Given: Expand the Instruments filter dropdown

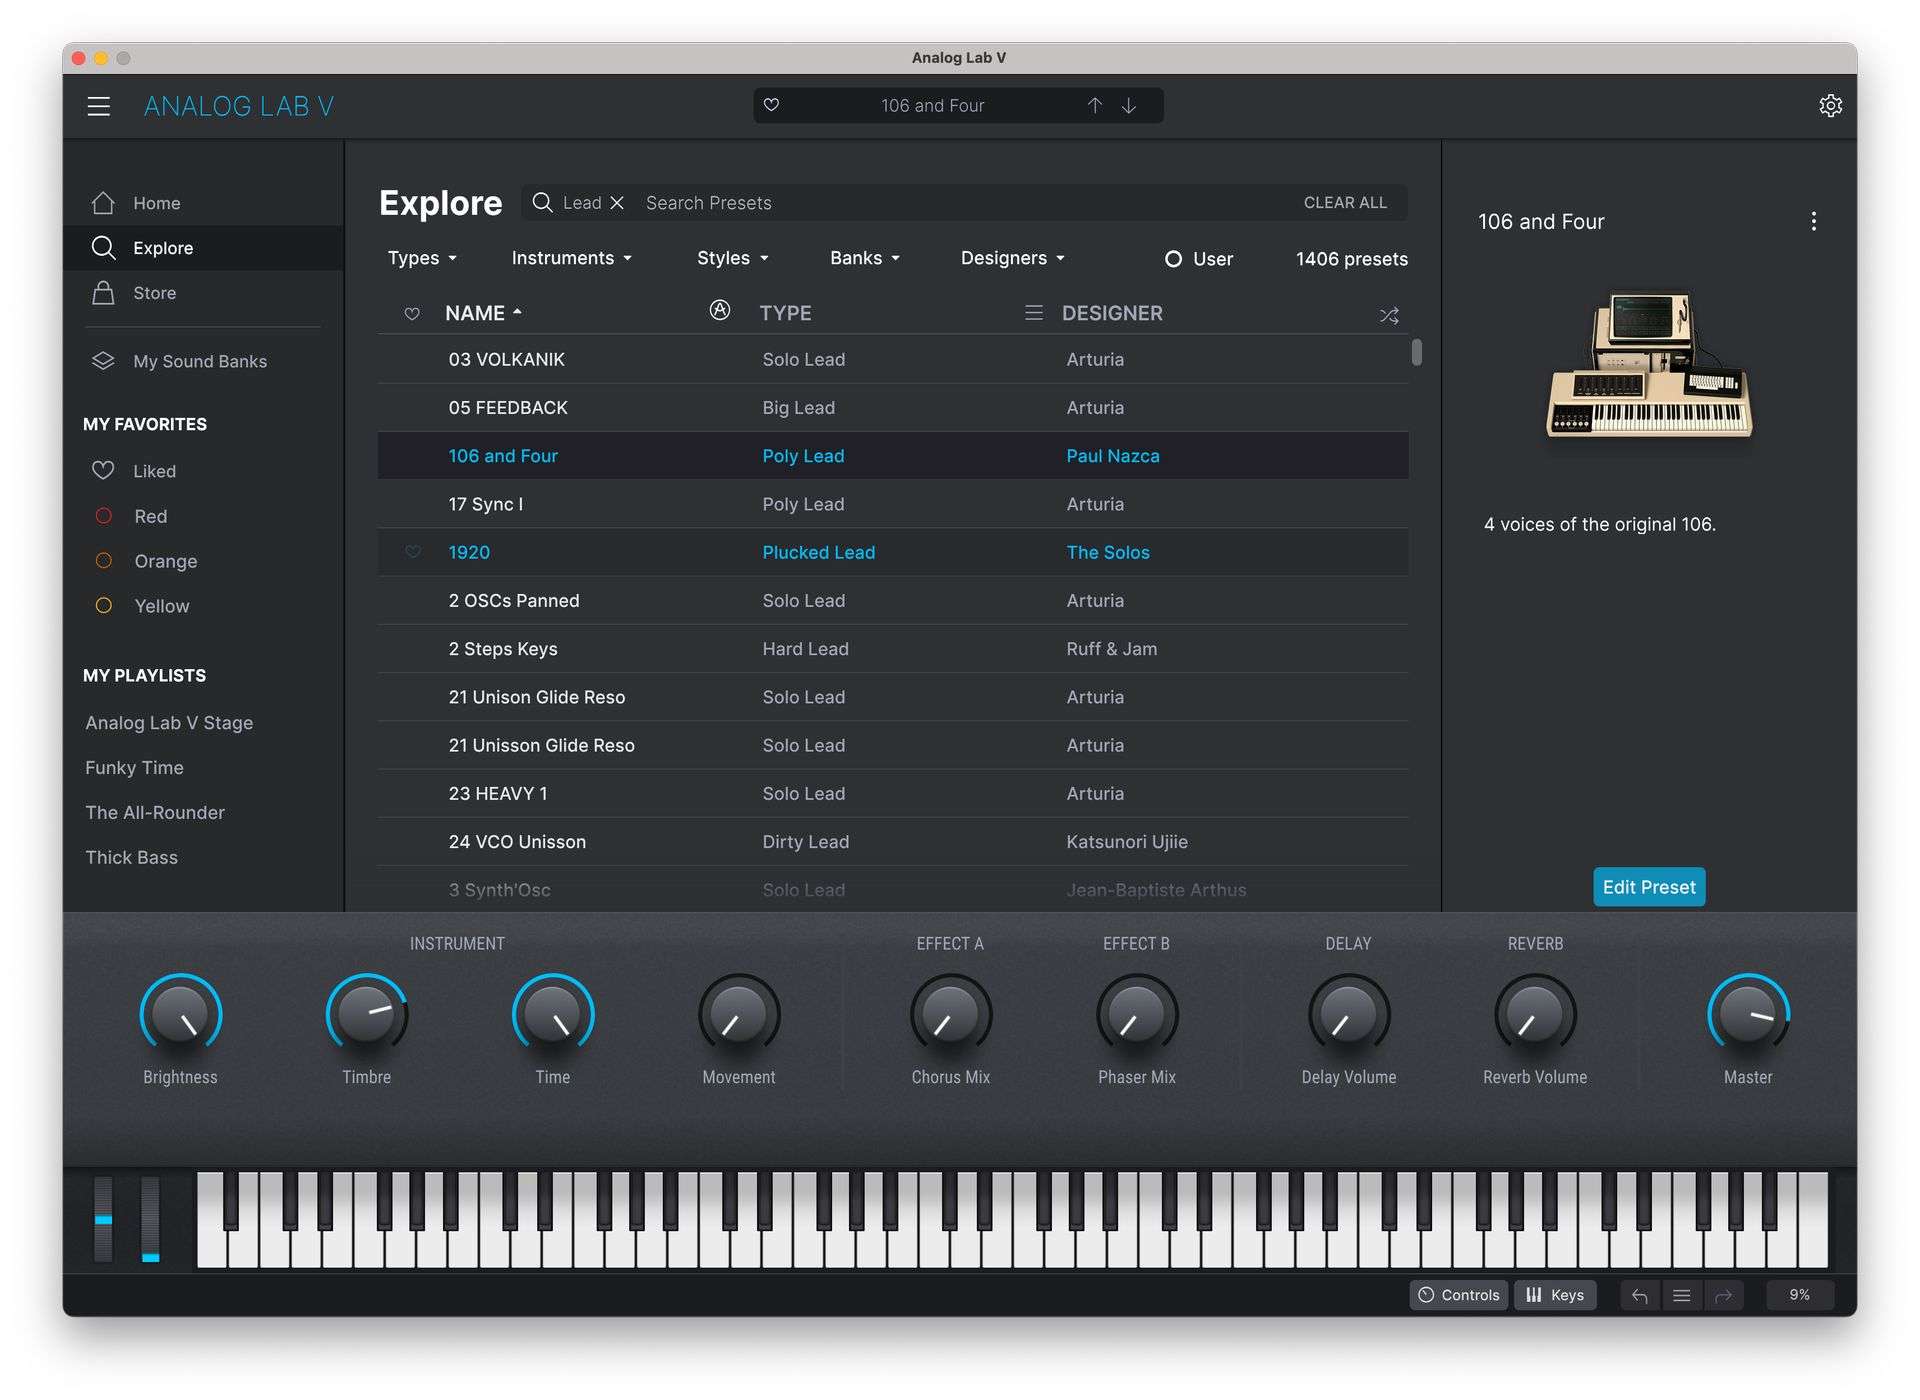Looking at the screenshot, I should pyautogui.click(x=571, y=258).
